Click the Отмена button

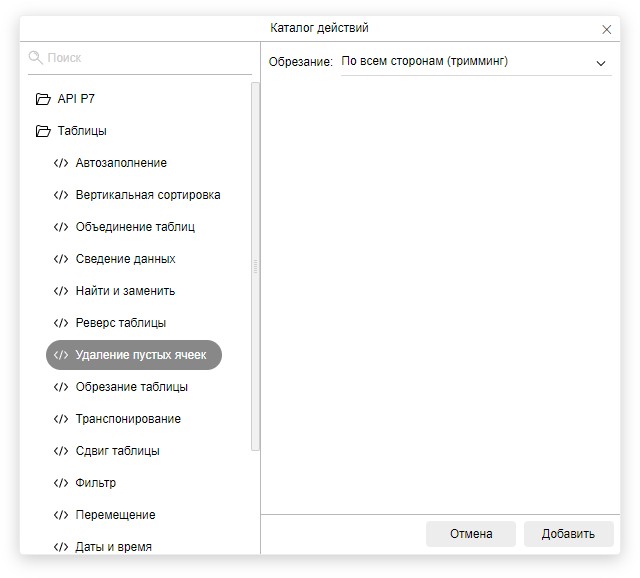470,534
